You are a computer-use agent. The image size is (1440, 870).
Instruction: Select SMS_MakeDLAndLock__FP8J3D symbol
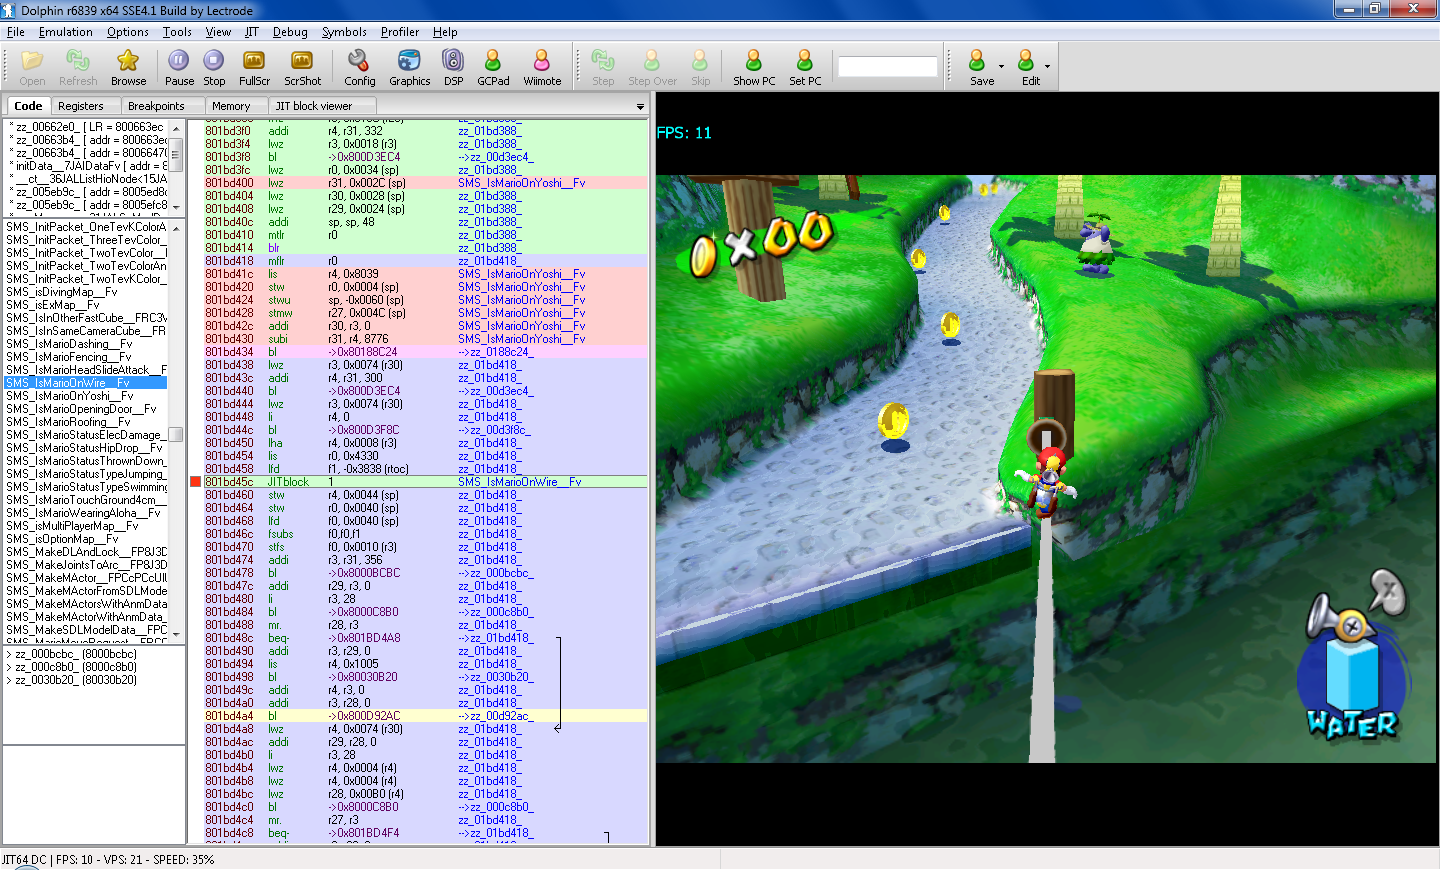tap(86, 552)
